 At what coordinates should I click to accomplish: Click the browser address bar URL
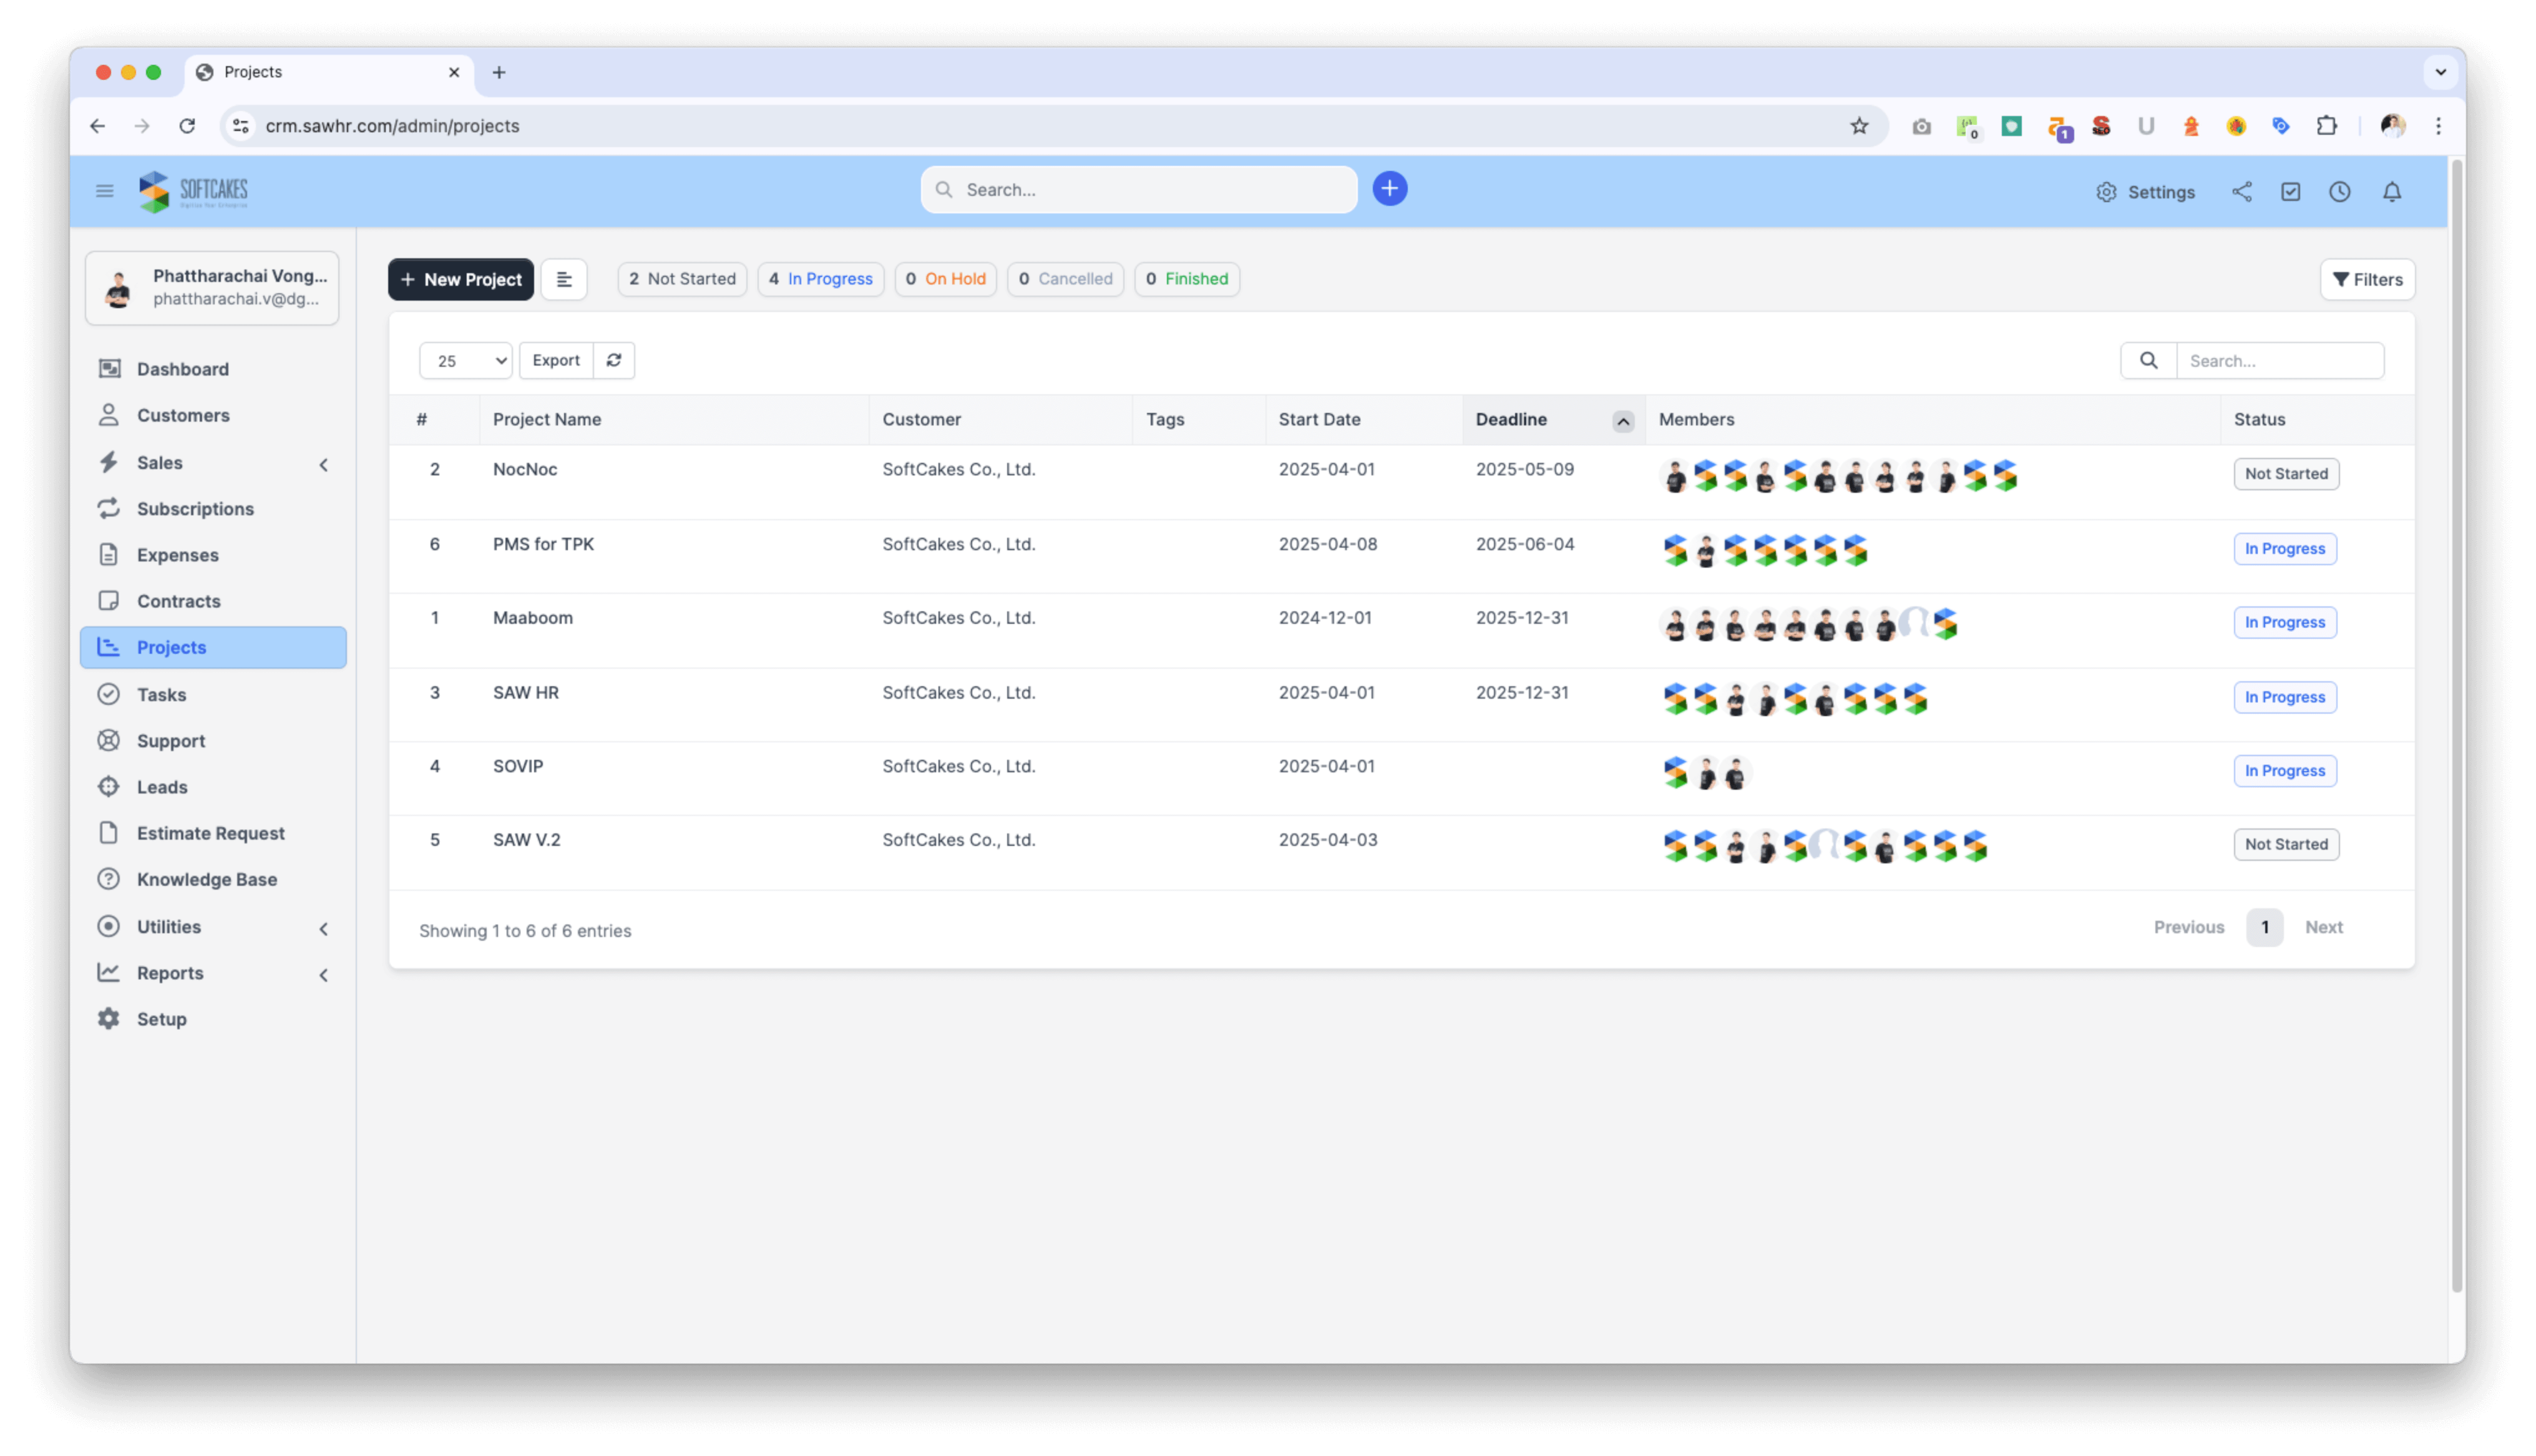392,126
